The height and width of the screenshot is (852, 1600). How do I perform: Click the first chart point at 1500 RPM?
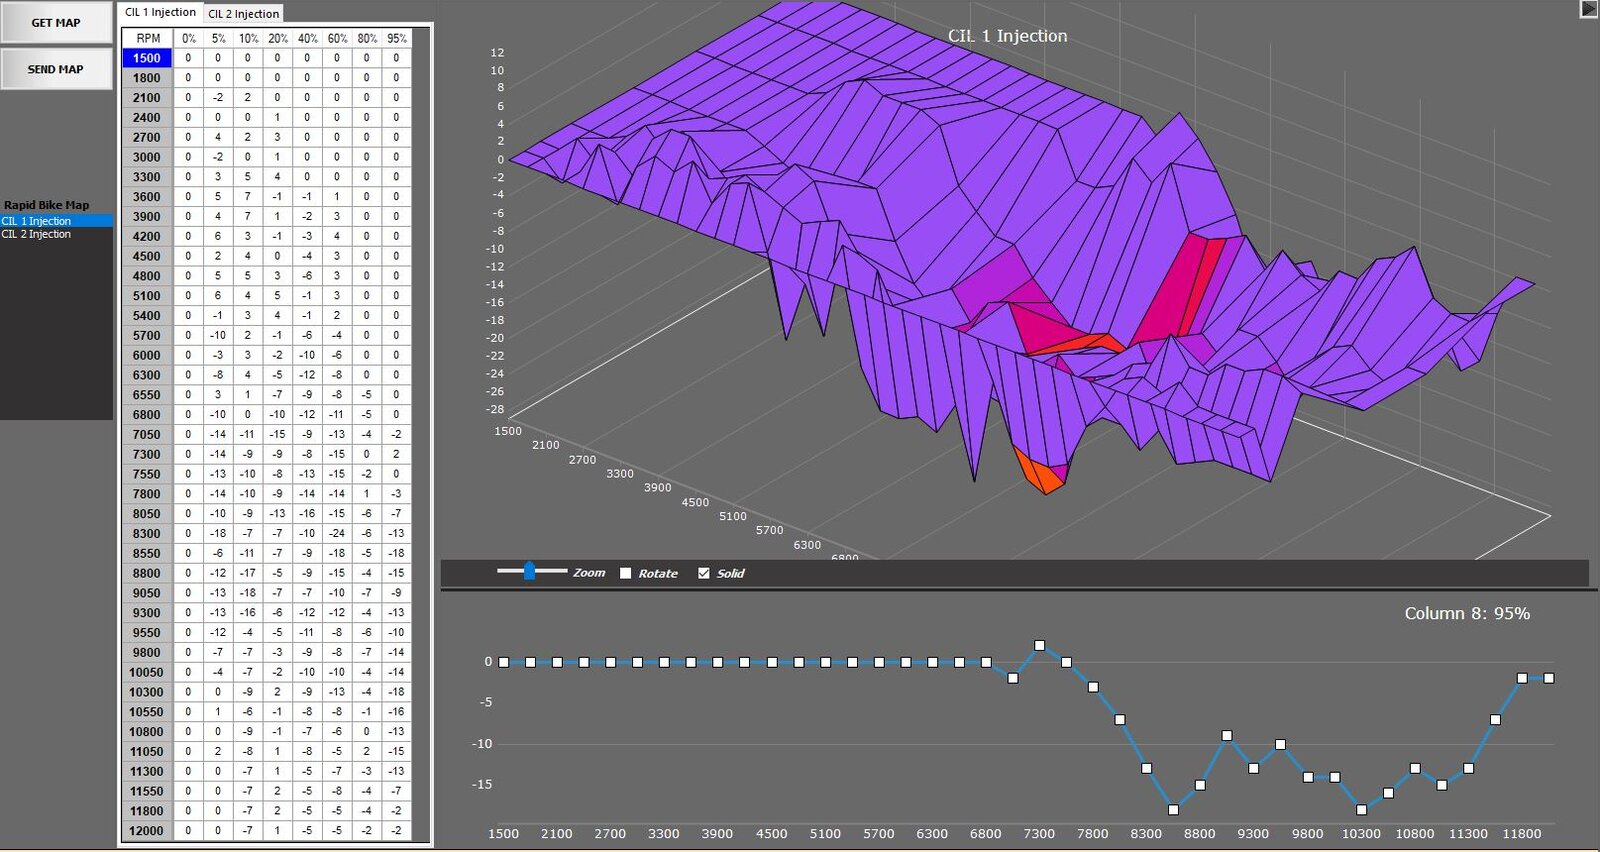point(503,662)
